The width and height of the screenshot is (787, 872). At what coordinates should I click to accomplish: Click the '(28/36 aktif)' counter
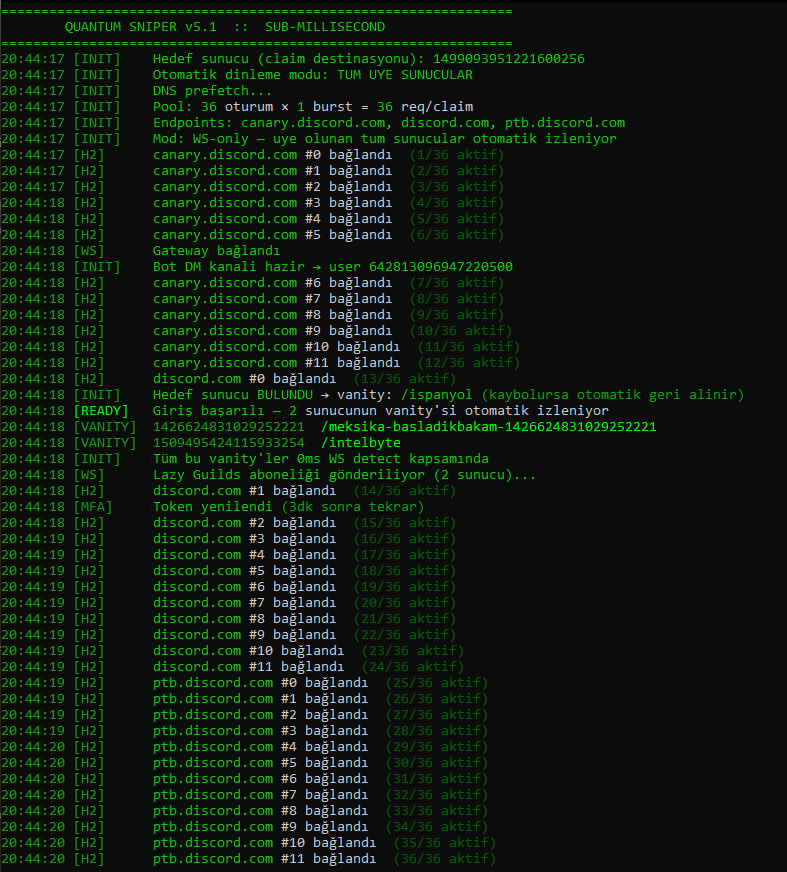(437, 731)
